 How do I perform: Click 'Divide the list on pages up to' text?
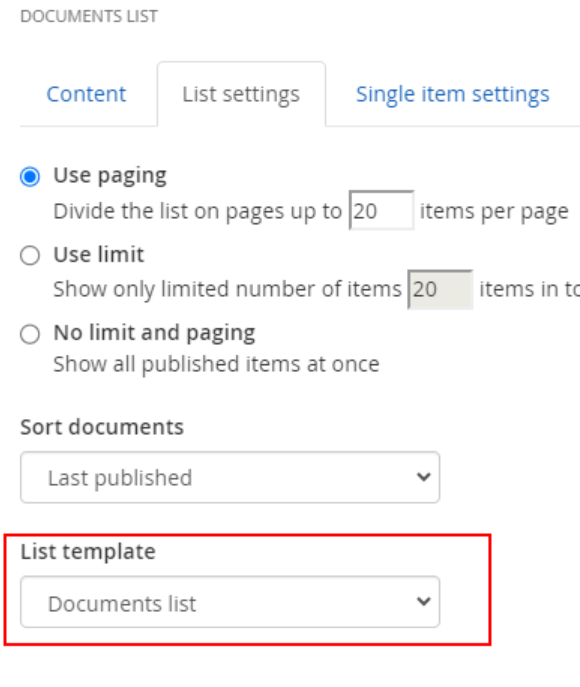(x=198, y=212)
